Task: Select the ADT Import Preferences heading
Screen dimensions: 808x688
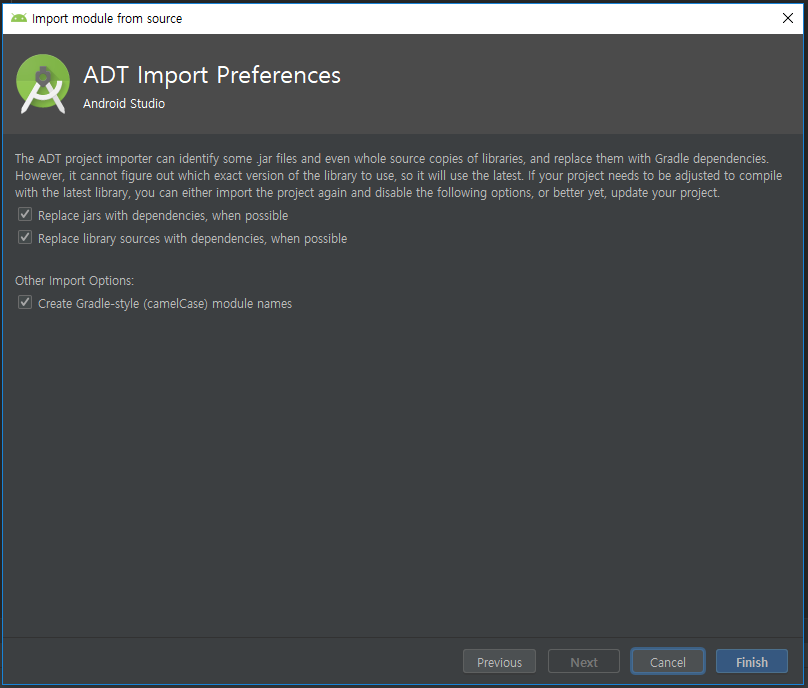Action: 212,75
